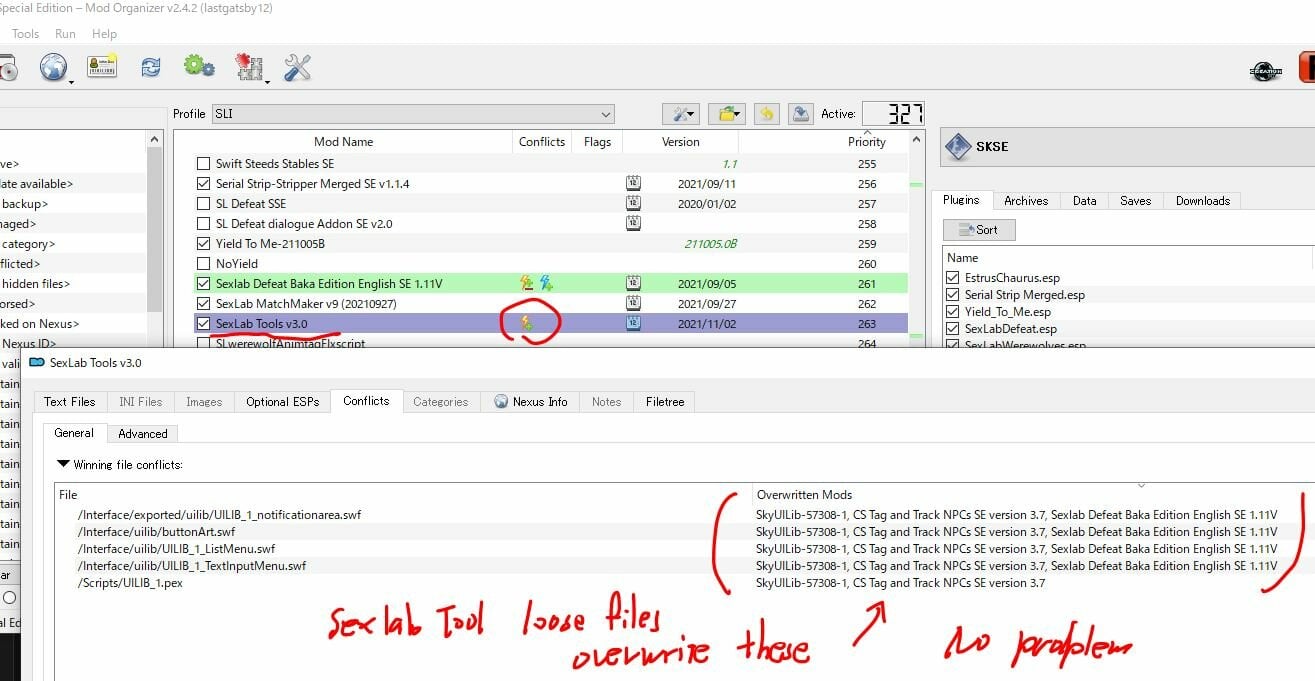Screen dimensions: 1315x681
Task: Click calendar flag icon on Serial Strip-Stripper row
Action: [x=633, y=183]
